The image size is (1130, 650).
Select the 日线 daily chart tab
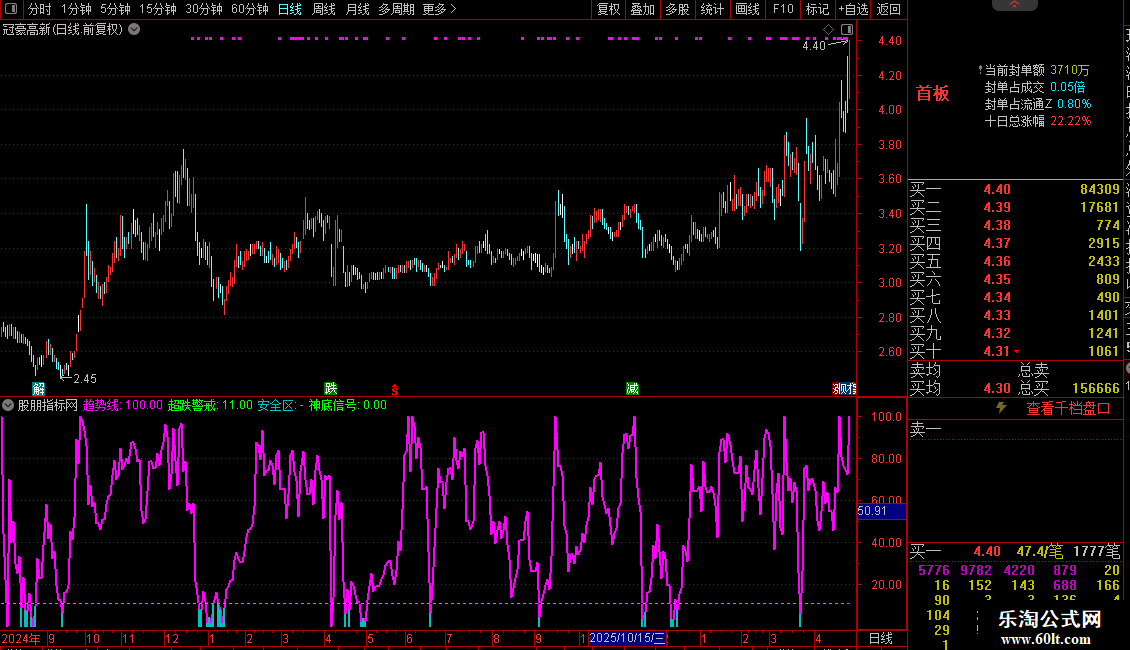(290, 9)
